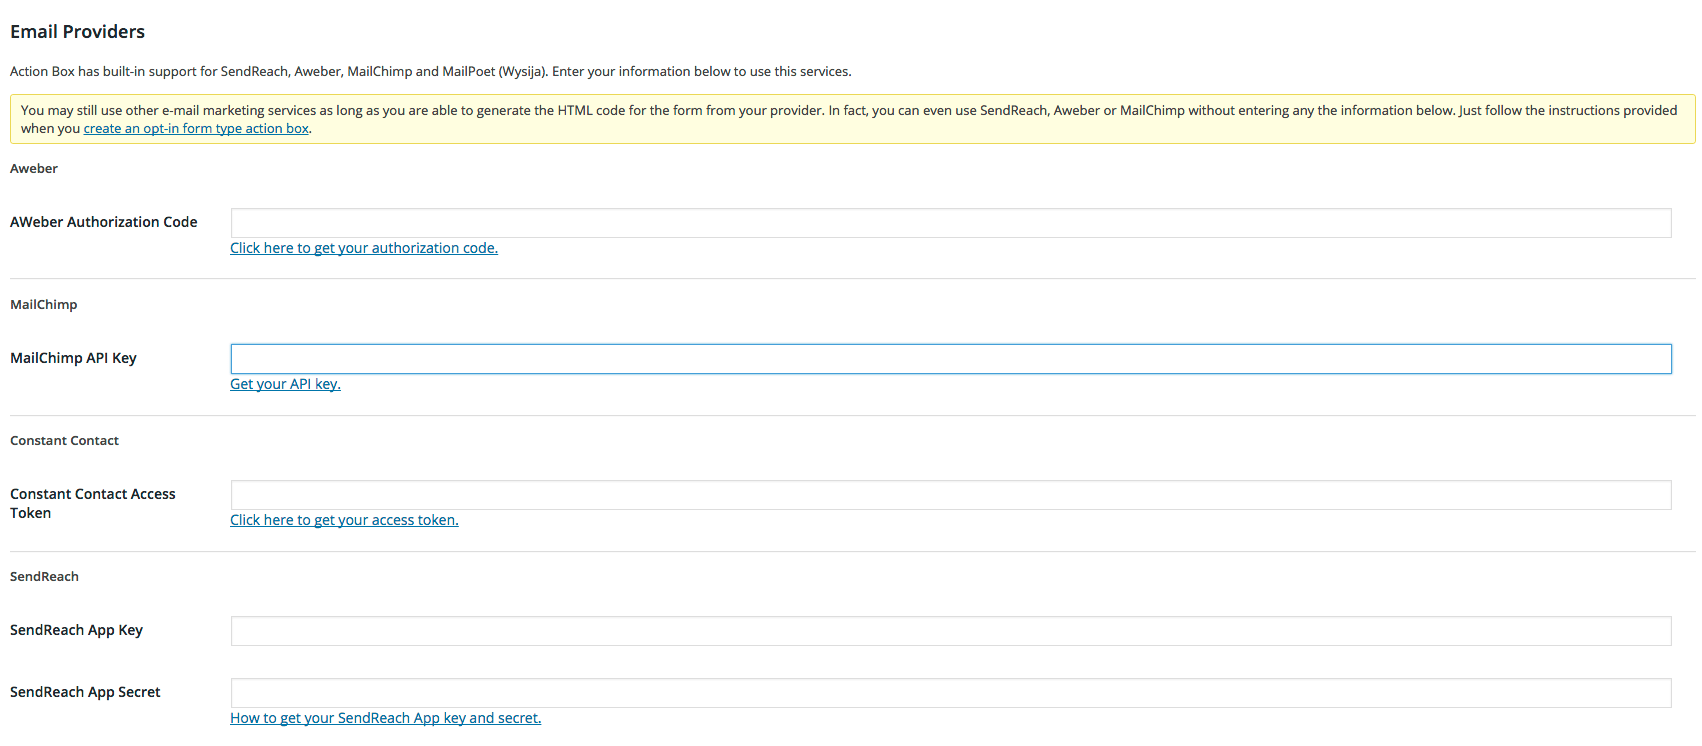Click the 'SendReach App Key' label
Screen dimensions: 1702x746
(x=76, y=630)
